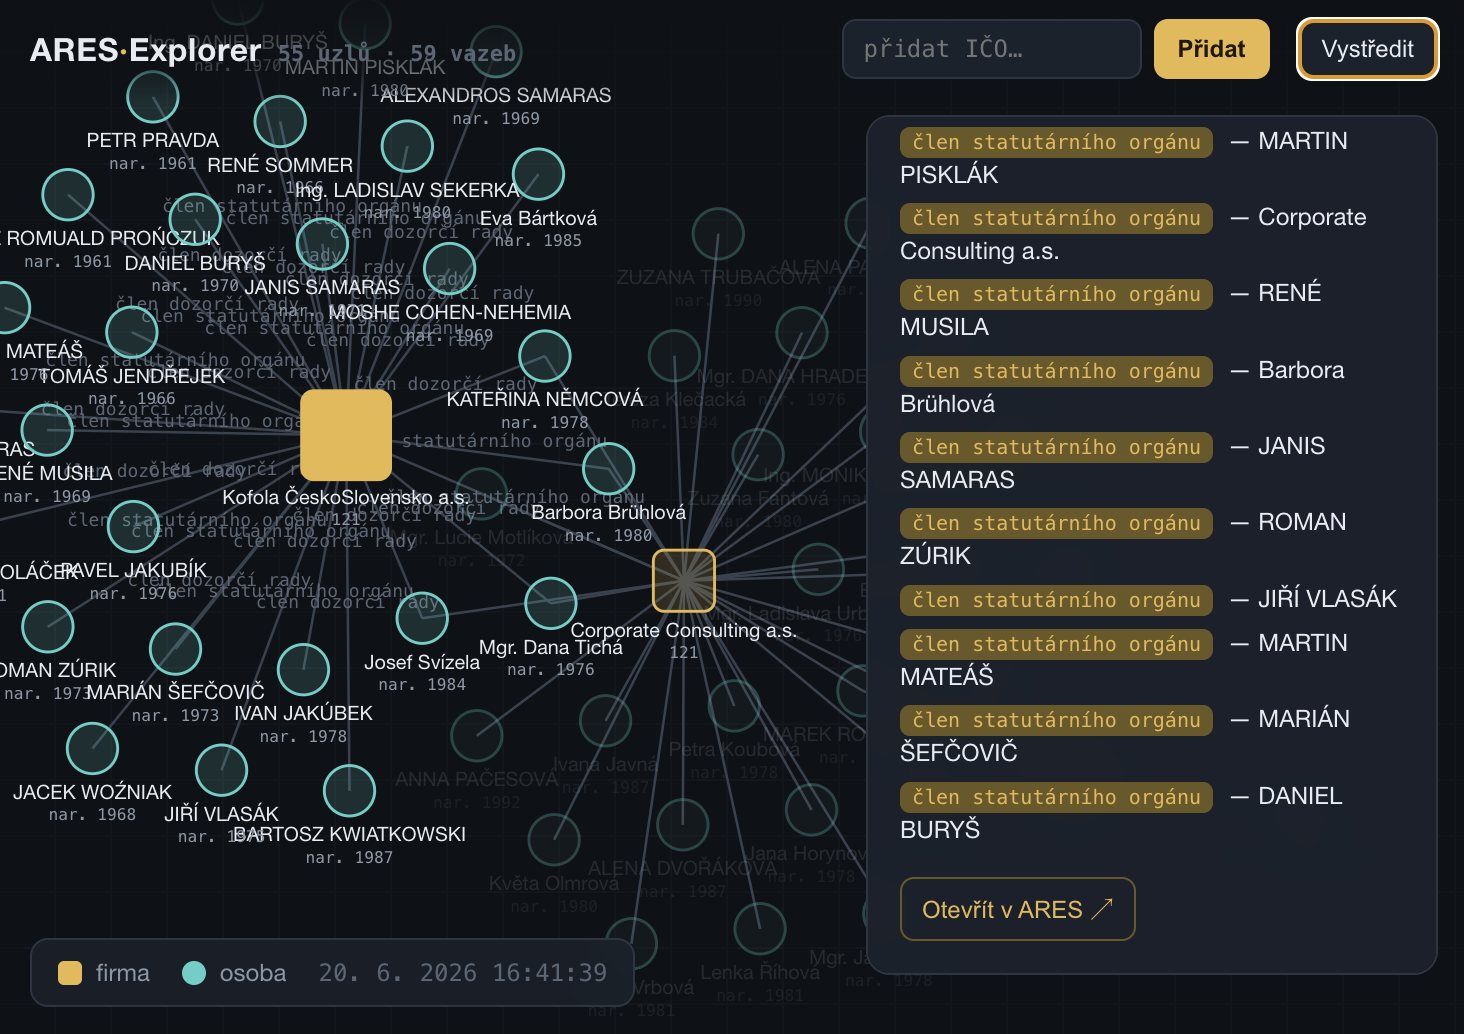
Task: Click the JACEK WOŹNIAK person node
Action: 92,748
